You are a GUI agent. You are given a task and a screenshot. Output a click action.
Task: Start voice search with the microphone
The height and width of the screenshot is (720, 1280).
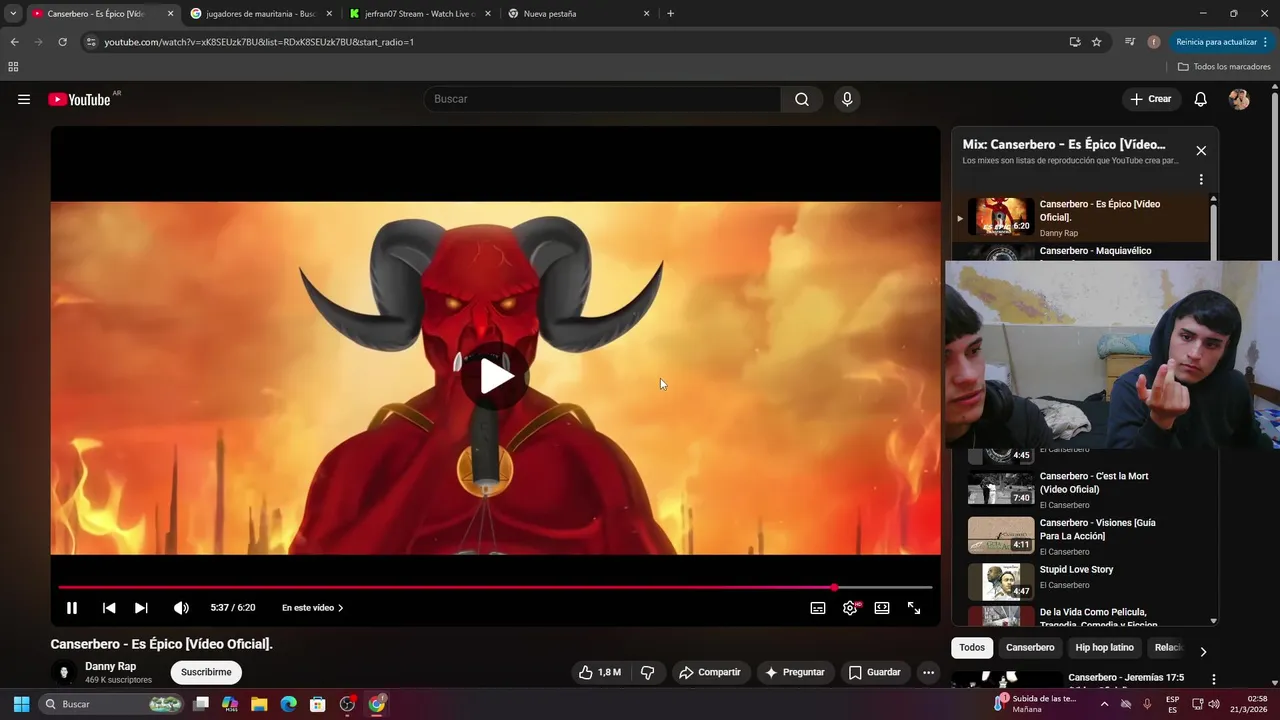847,99
